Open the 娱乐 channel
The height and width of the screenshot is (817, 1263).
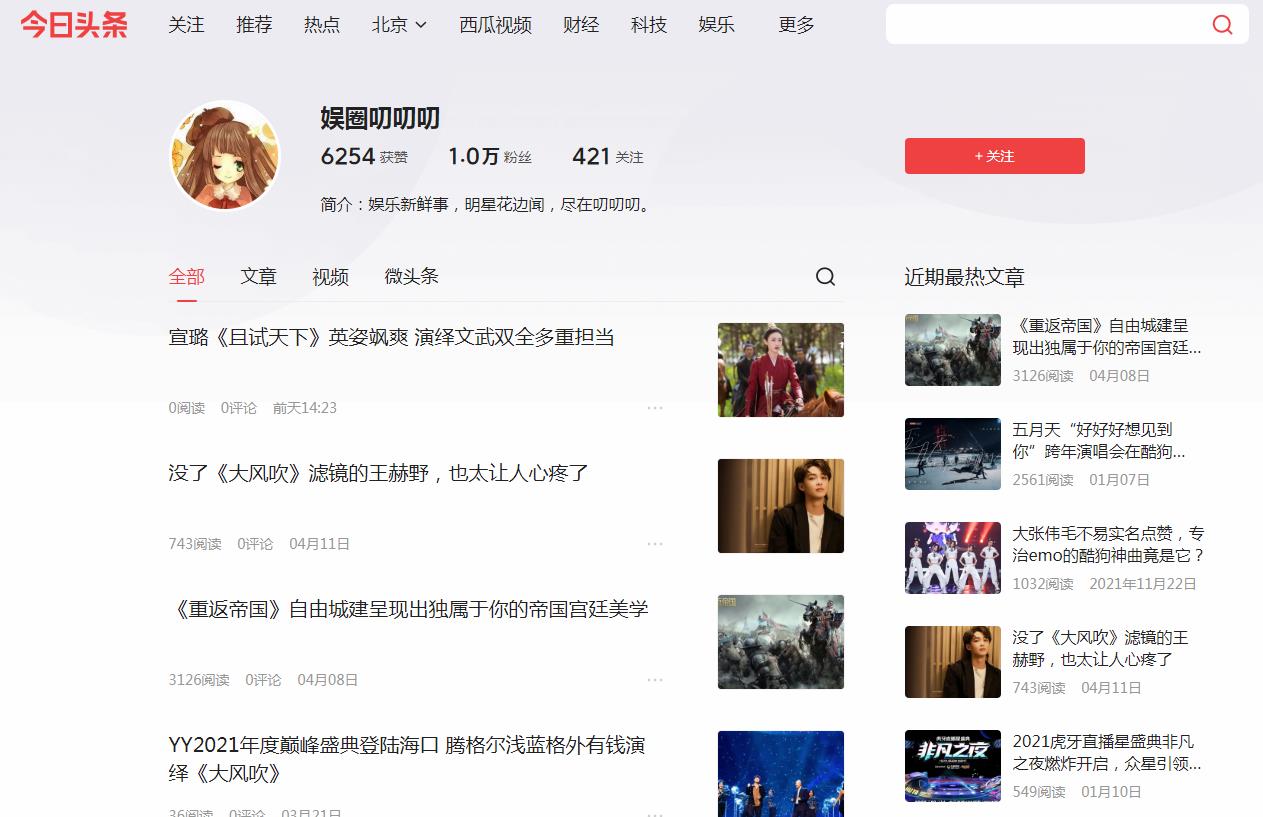(x=716, y=25)
